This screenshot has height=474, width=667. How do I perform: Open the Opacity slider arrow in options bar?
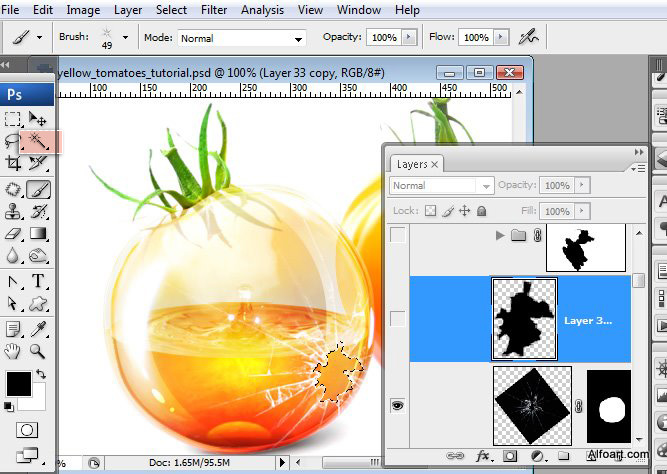pos(410,37)
